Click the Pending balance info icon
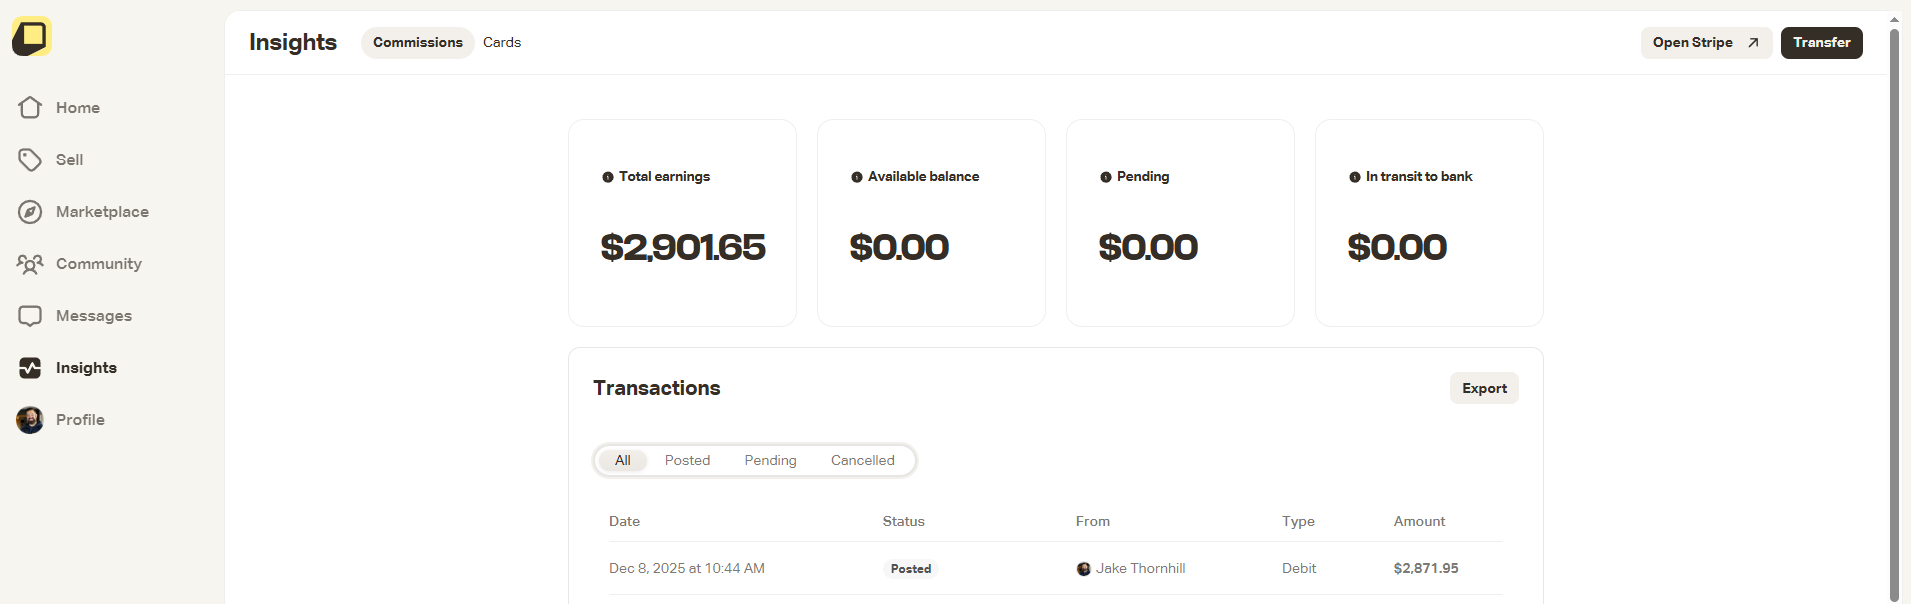The width and height of the screenshot is (1911, 604). (1105, 176)
